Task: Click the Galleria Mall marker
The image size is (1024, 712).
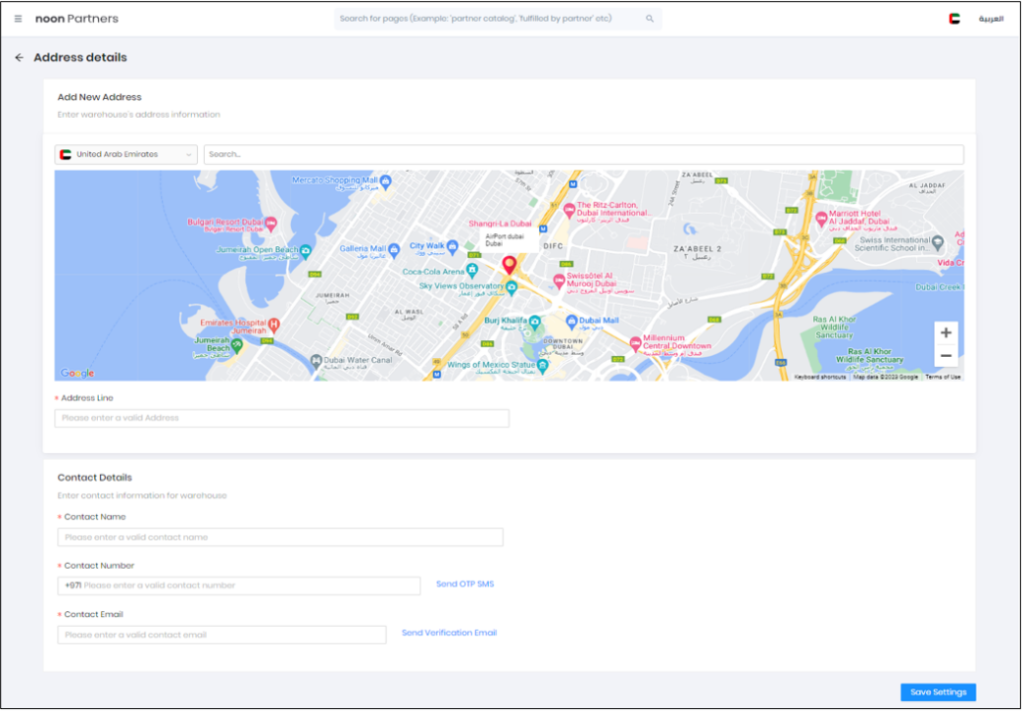Action: click(x=394, y=250)
